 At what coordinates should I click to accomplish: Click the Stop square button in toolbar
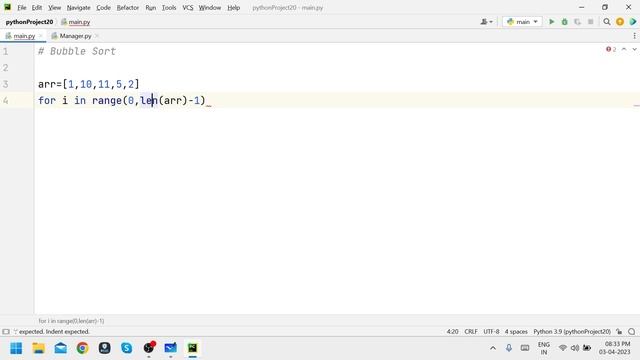[590, 22]
